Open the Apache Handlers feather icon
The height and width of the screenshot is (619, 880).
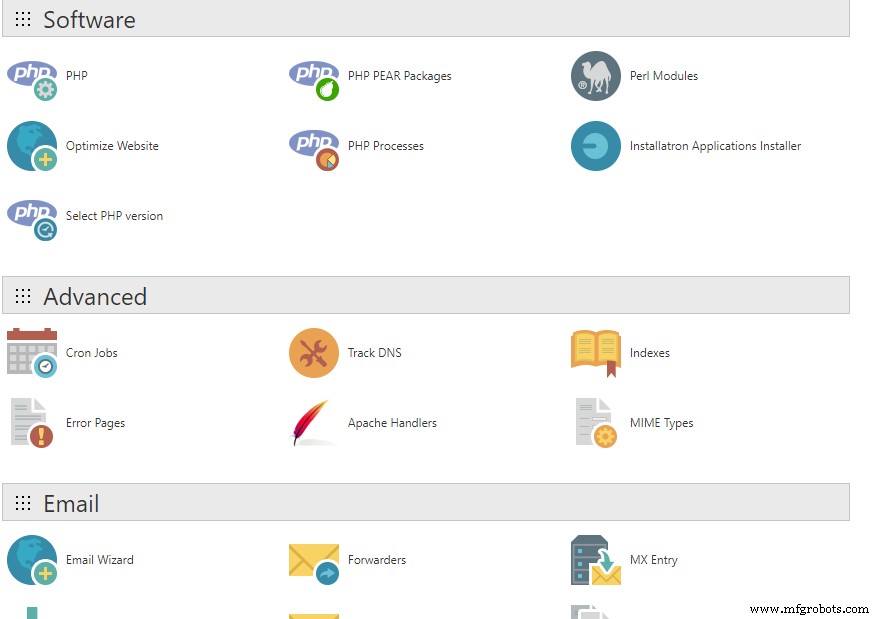[312, 423]
